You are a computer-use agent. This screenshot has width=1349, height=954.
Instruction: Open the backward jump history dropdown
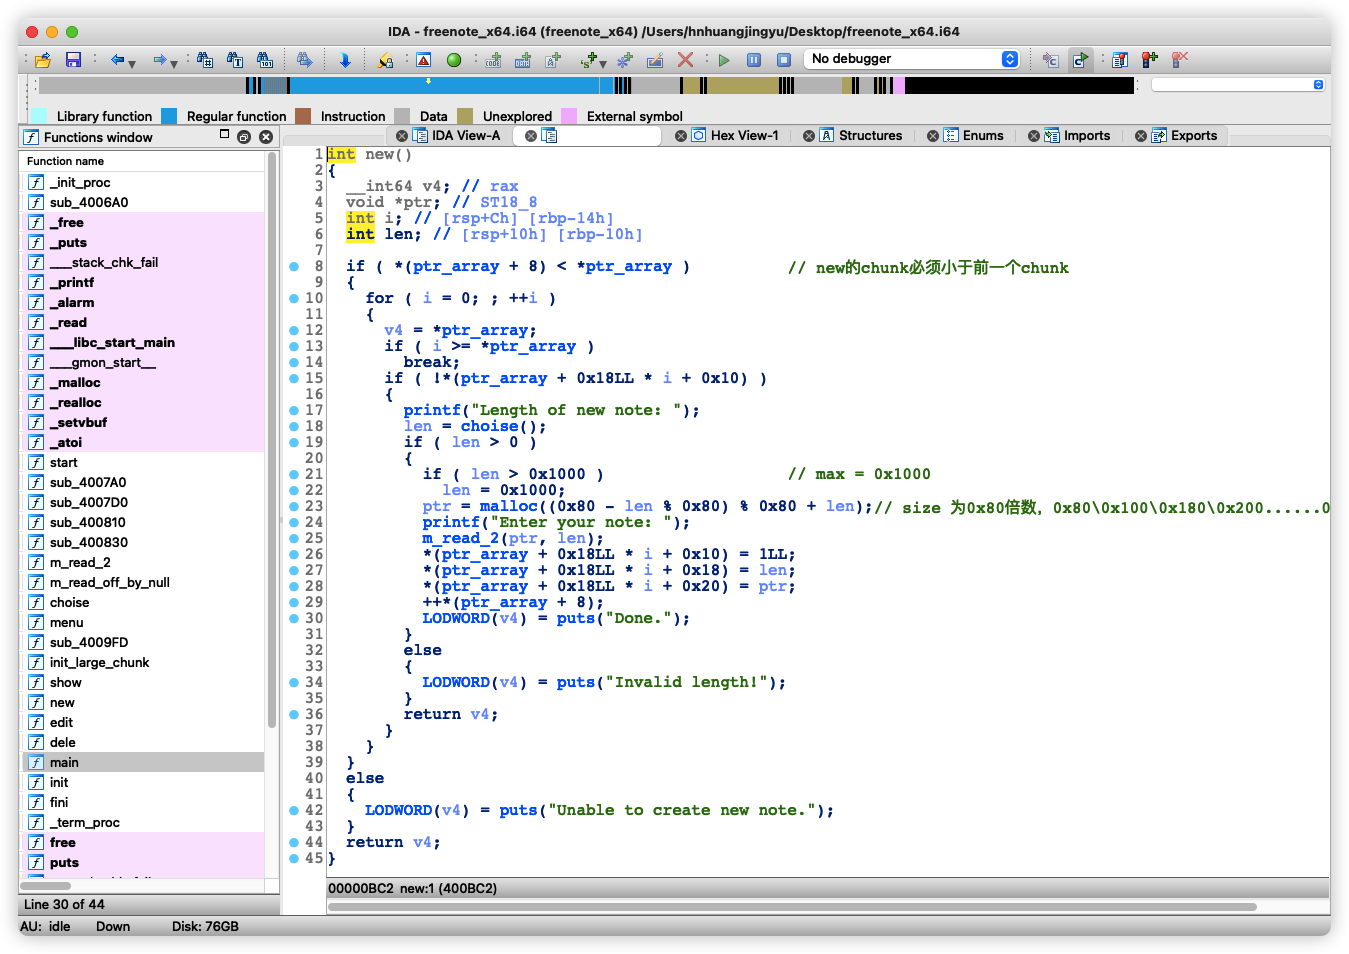pos(132,63)
